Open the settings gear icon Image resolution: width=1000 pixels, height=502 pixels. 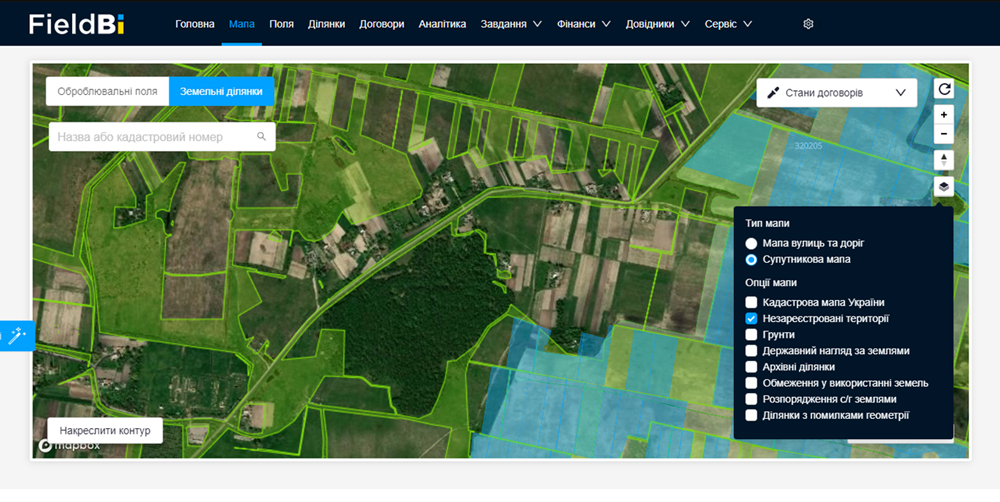click(x=808, y=24)
